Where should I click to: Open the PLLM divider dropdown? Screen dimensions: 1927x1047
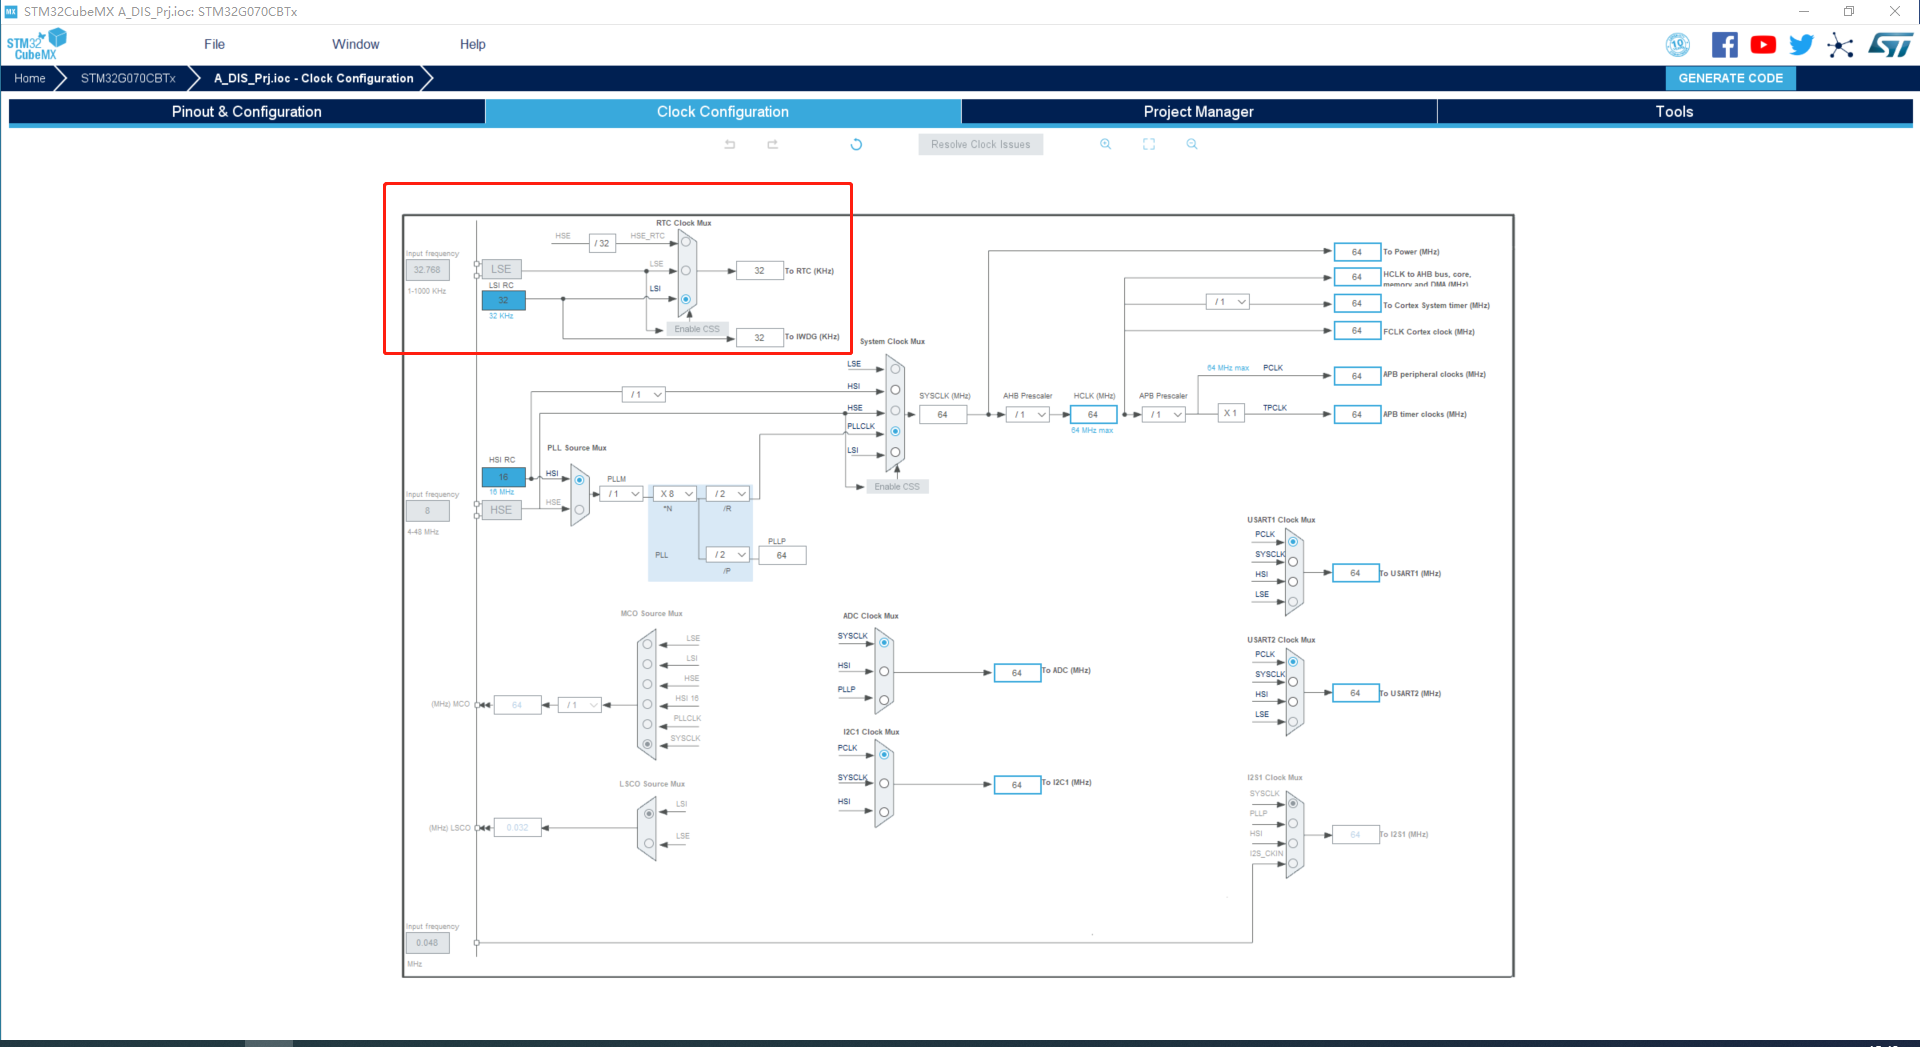[621, 494]
